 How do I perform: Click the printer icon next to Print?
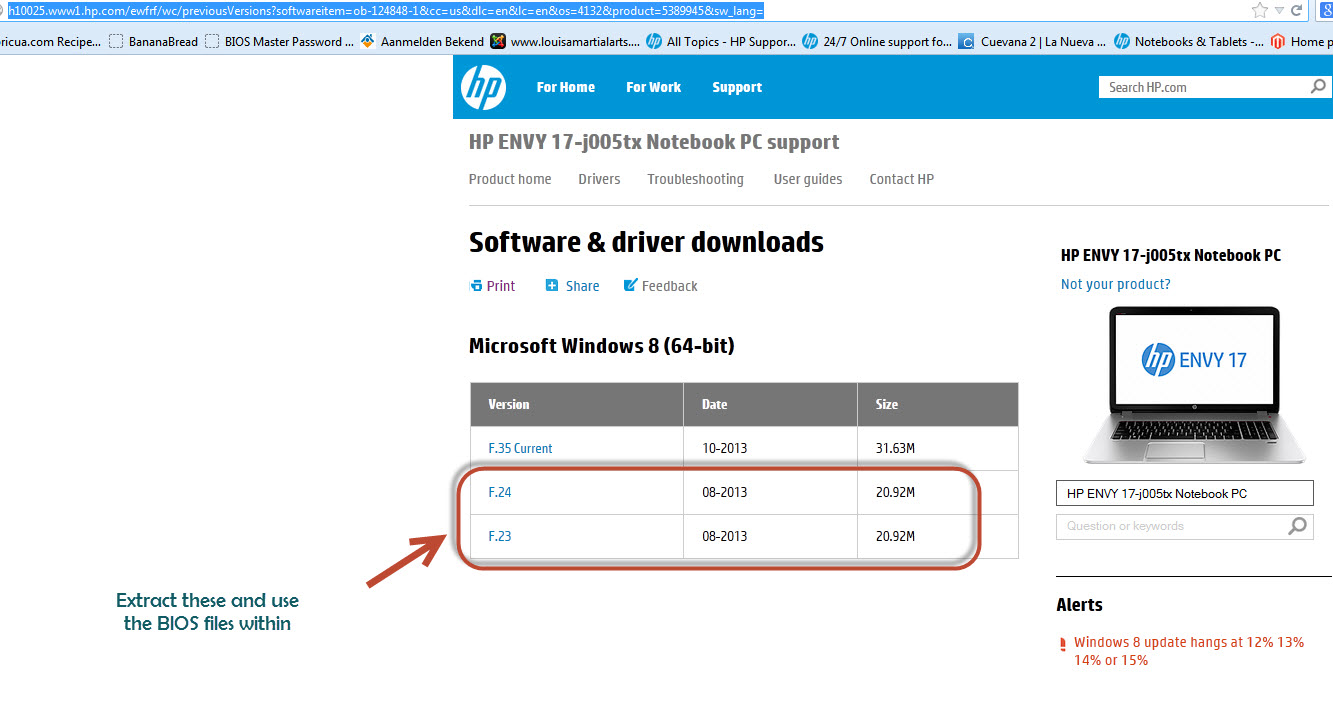pos(476,286)
